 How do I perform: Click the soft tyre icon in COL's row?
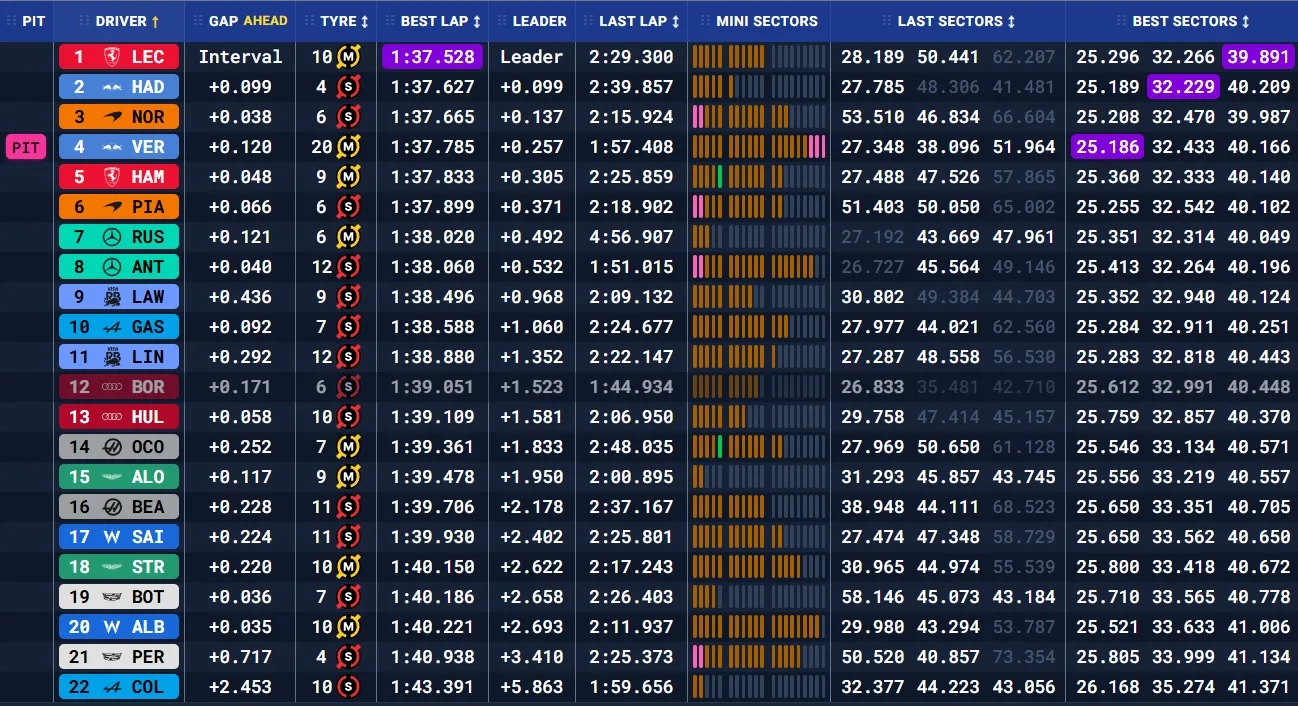[x=348, y=687]
